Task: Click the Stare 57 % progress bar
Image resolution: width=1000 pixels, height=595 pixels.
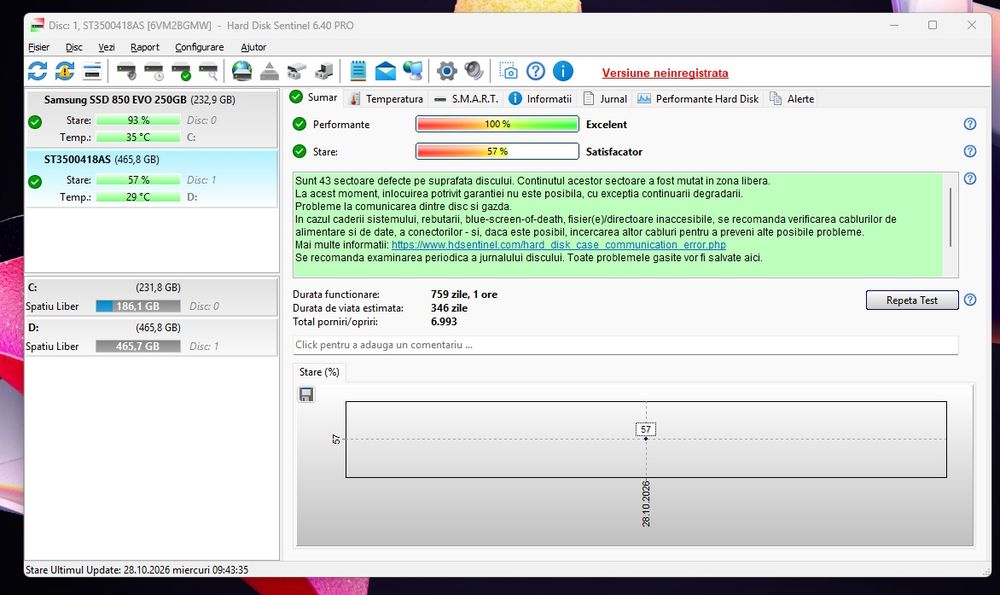Action: pos(497,151)
